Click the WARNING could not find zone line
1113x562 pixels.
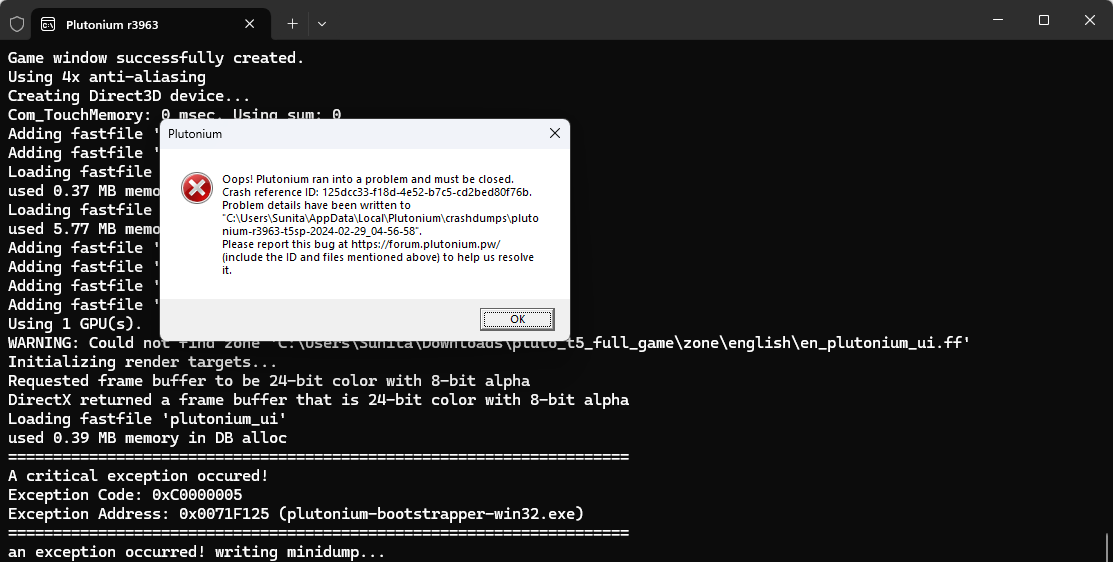pyautogui.click(x=489, y=343)
